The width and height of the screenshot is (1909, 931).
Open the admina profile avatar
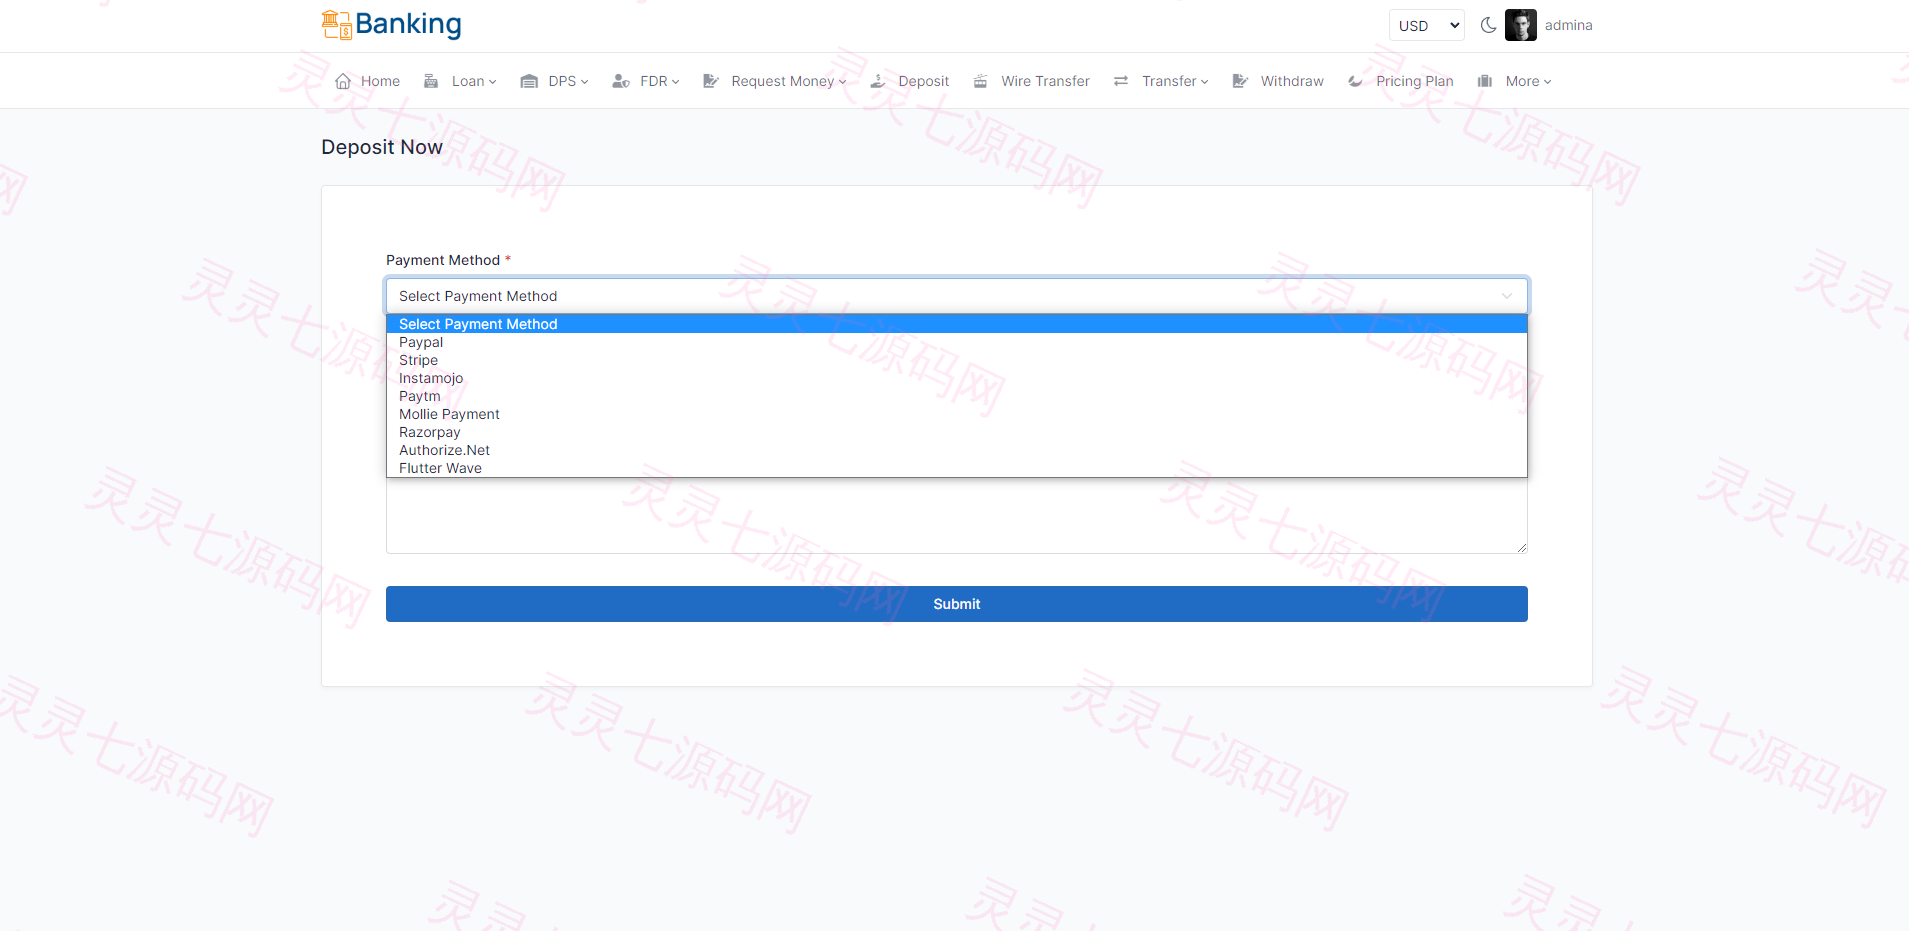click(x=1520, y=25)
